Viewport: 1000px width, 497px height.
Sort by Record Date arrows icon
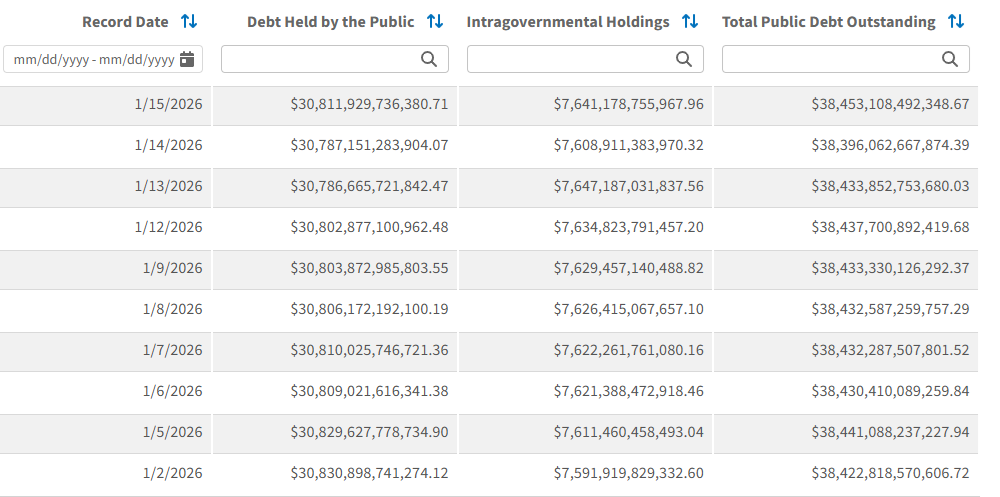[189, 21]
